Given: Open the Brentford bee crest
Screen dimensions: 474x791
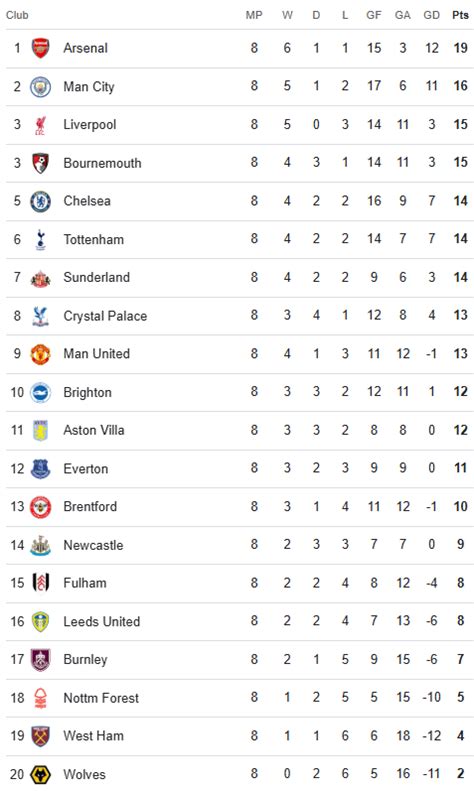Looking at the screenshot, I should 40,507.
